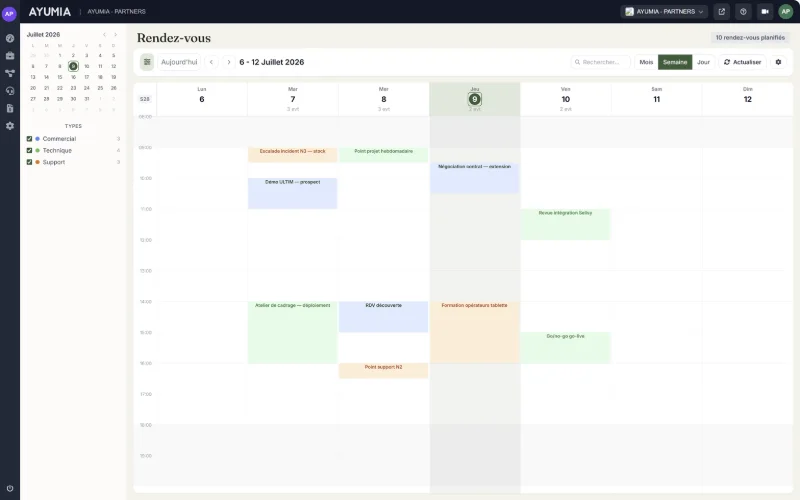The height and width of the screenshot is (500, 800).
Task: Switch to Jour view
Action: pyautogui.click(x=703, y=62)
